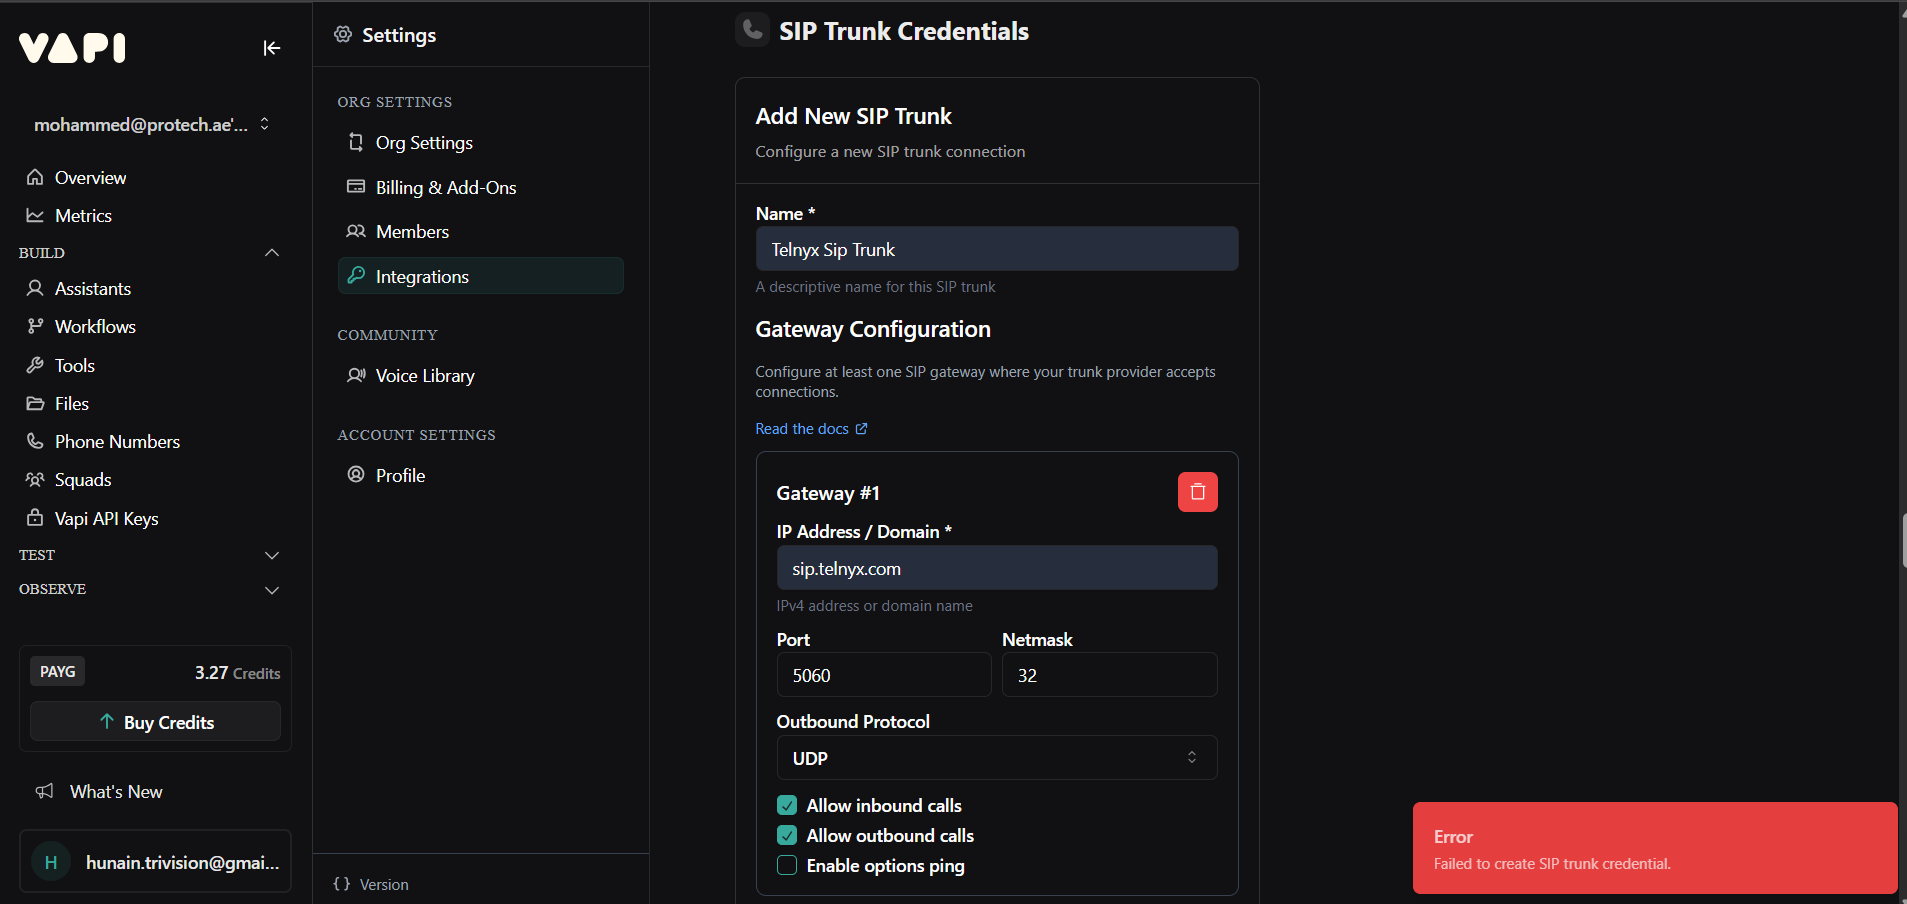Viewport: 1907px width, 904px height.
Task: Open What's New
Action: pyautogui.click(x=116, y=791)
